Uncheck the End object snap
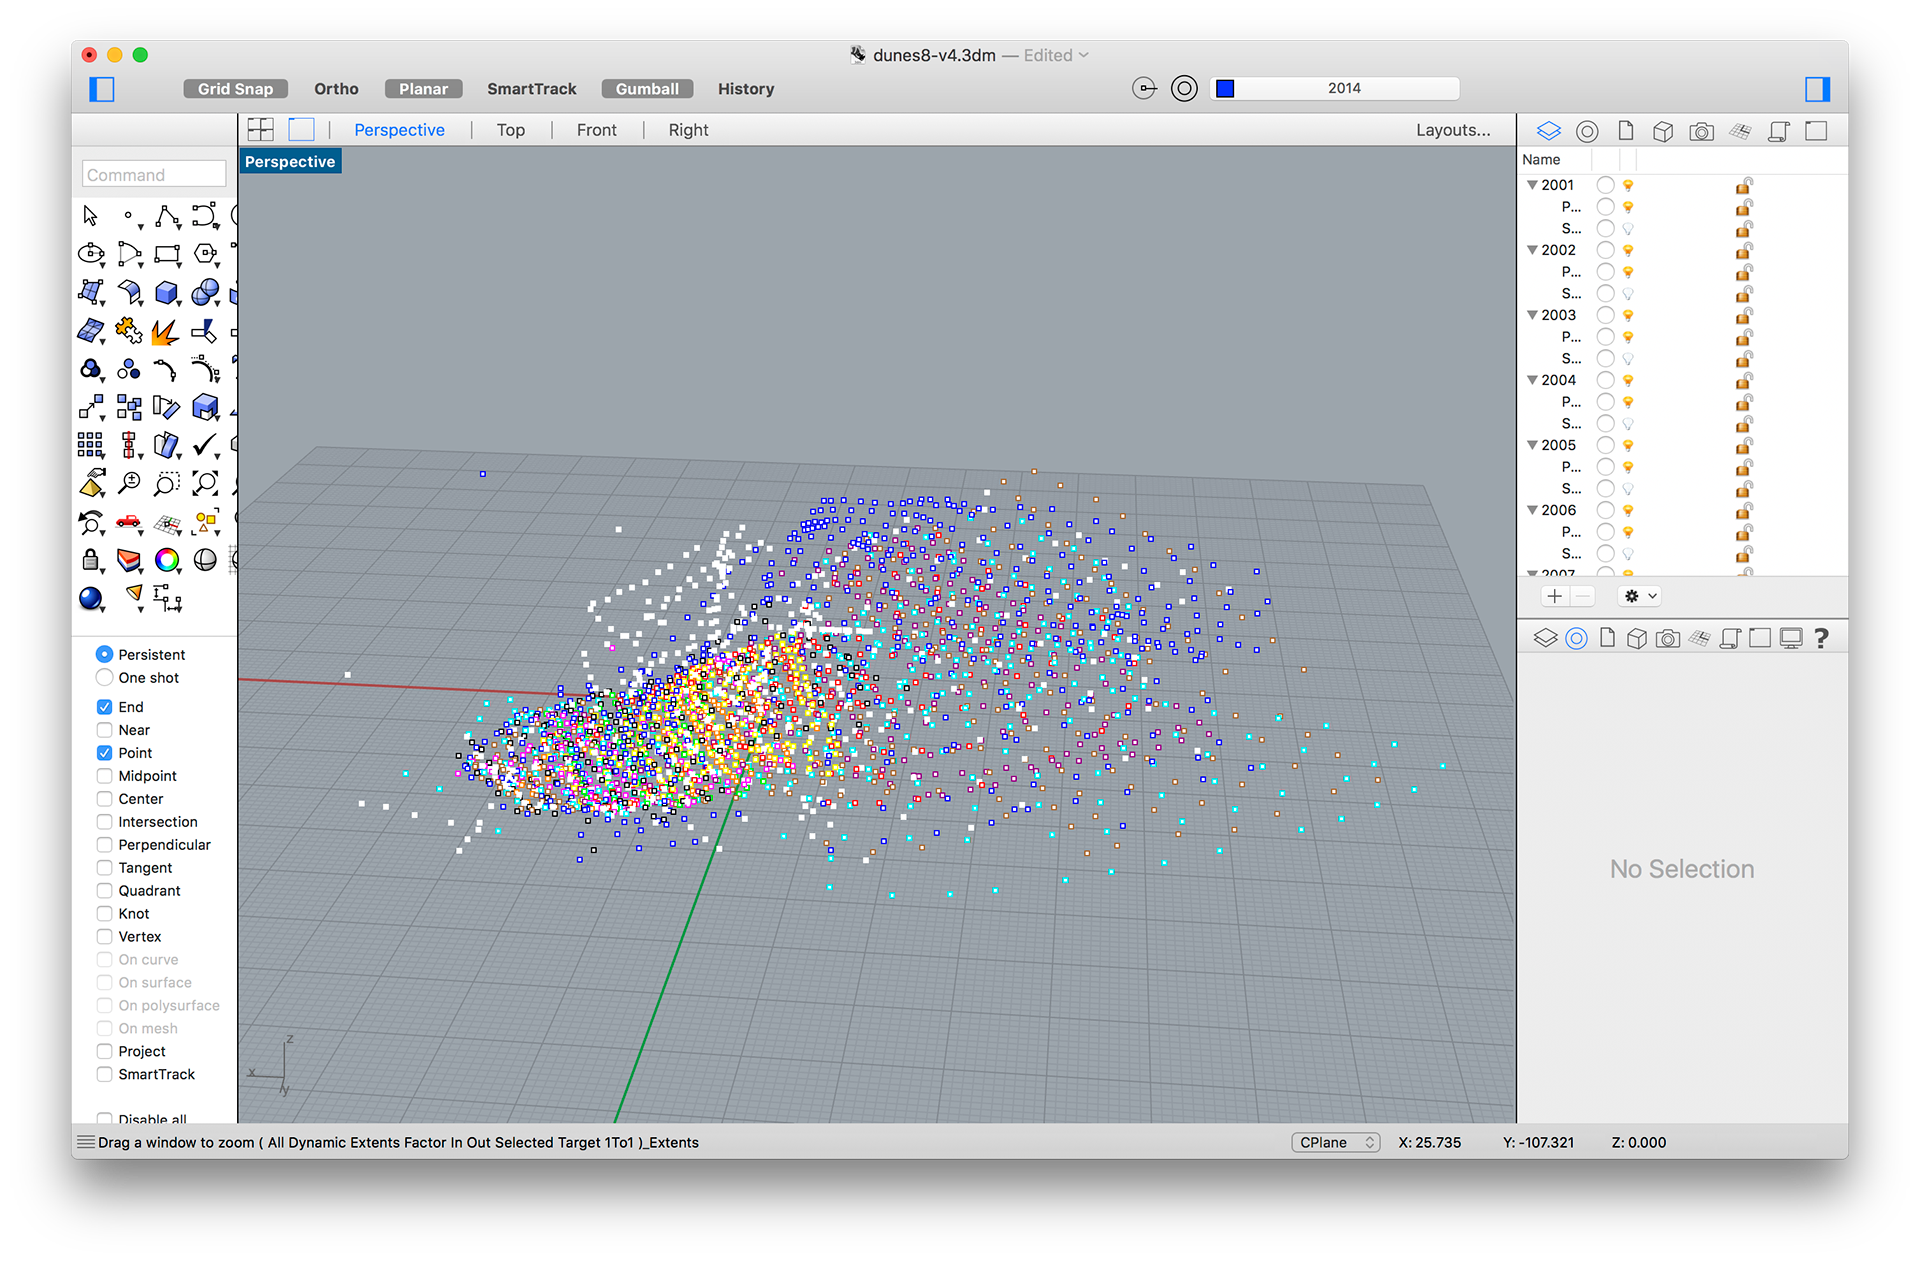The height and width of the screenshot is (1261, 1920). (104, 707)
